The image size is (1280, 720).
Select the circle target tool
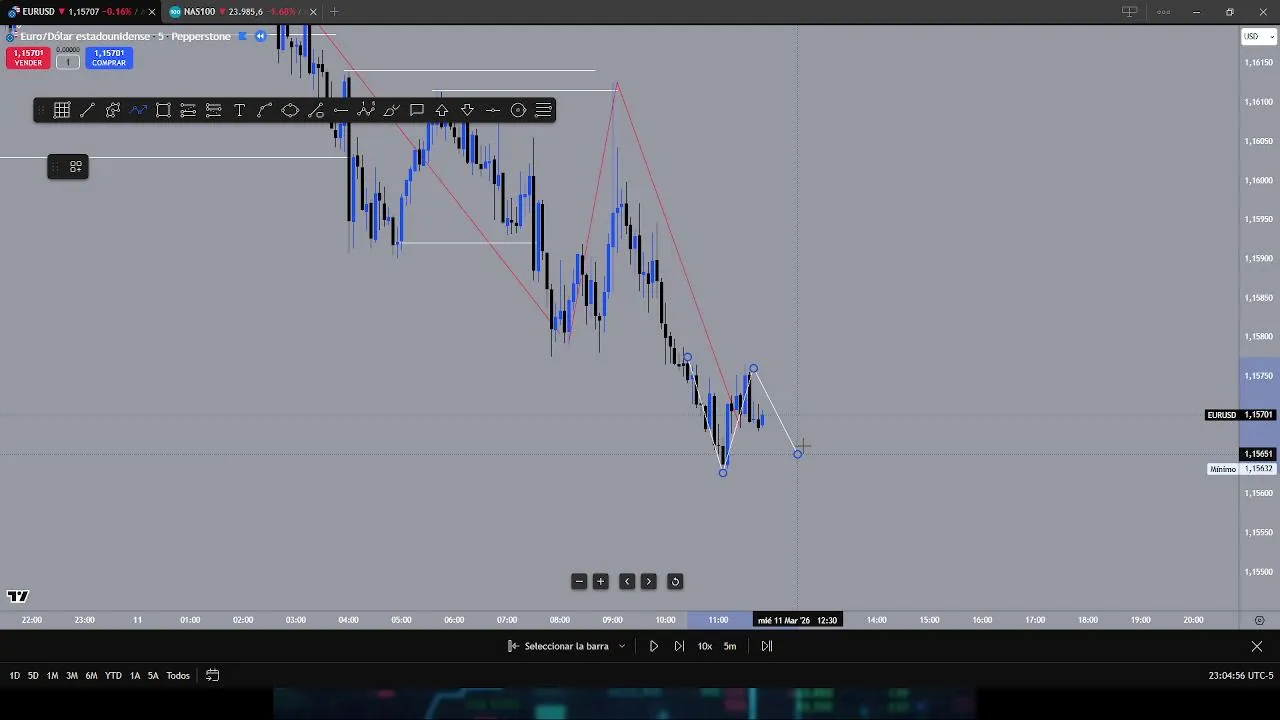[x=518, y=110]
